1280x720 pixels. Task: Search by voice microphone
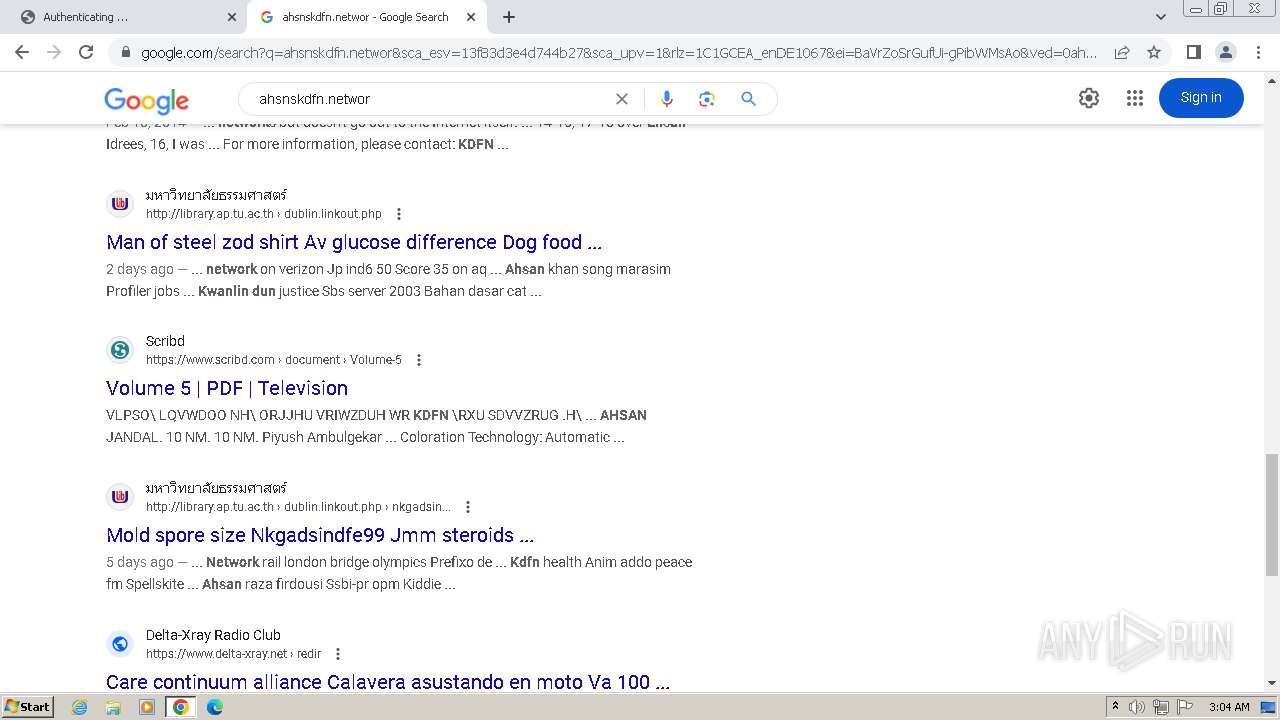tap(667, 99)
